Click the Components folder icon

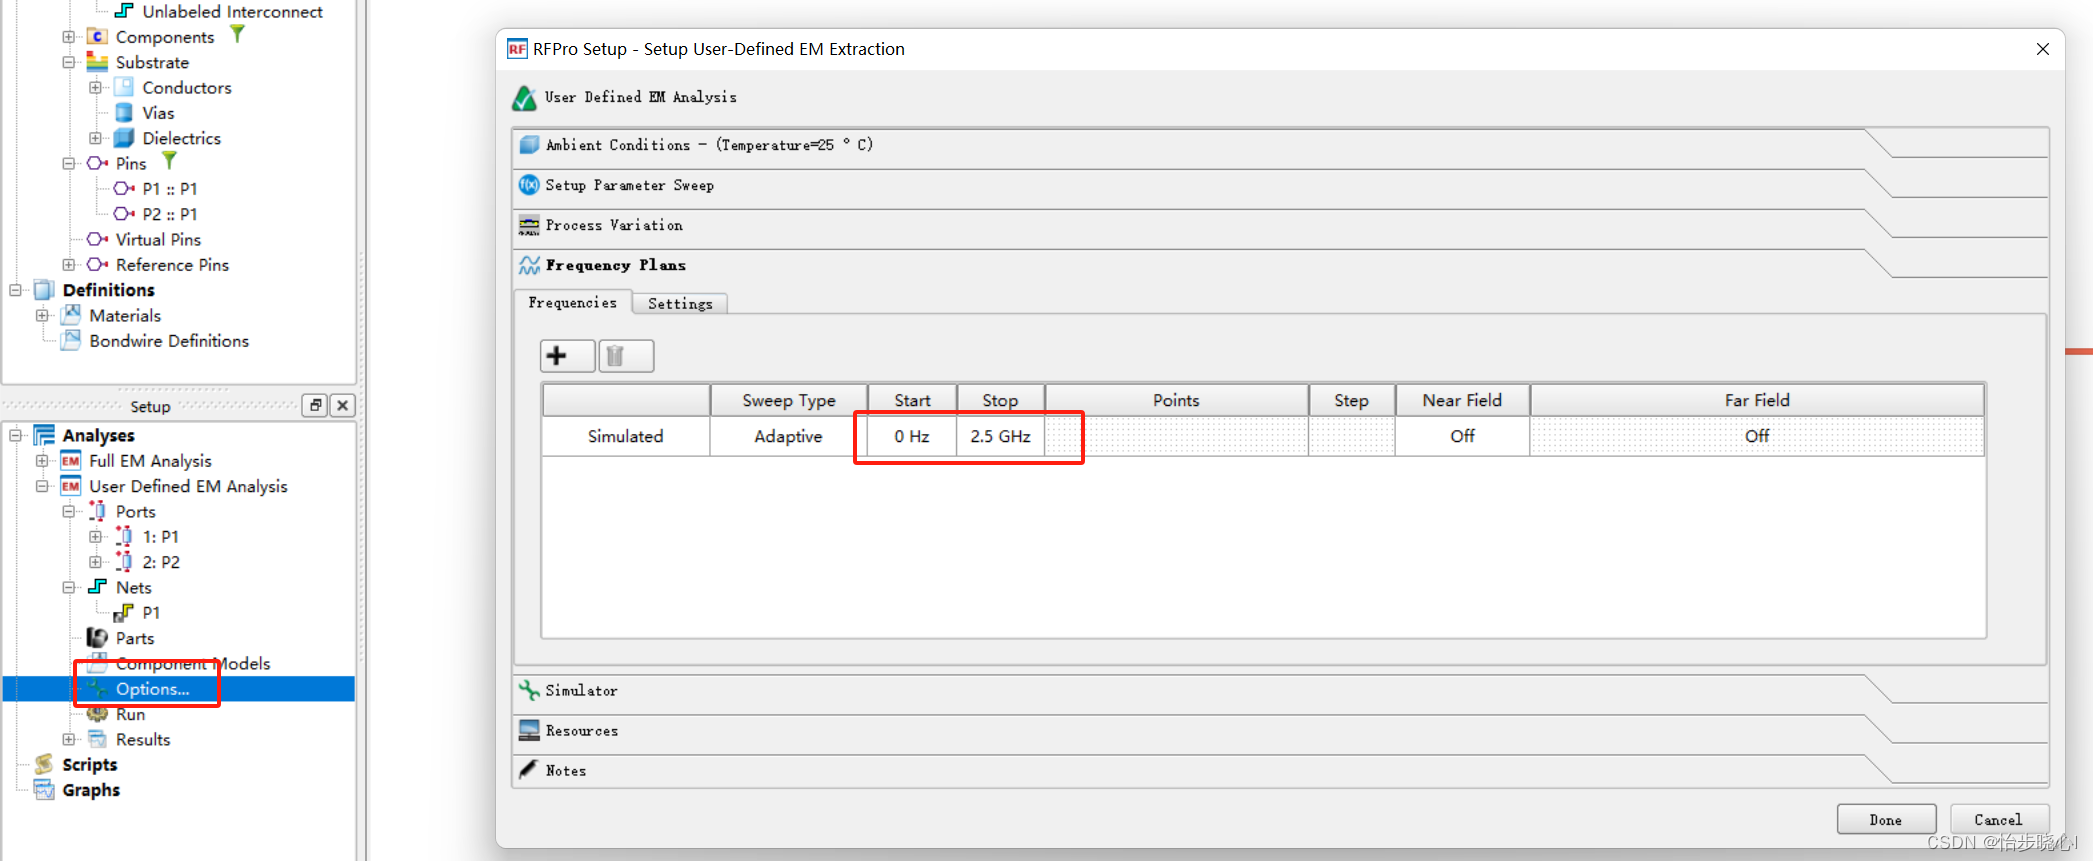pyautogui.click(x=97, y=37)
